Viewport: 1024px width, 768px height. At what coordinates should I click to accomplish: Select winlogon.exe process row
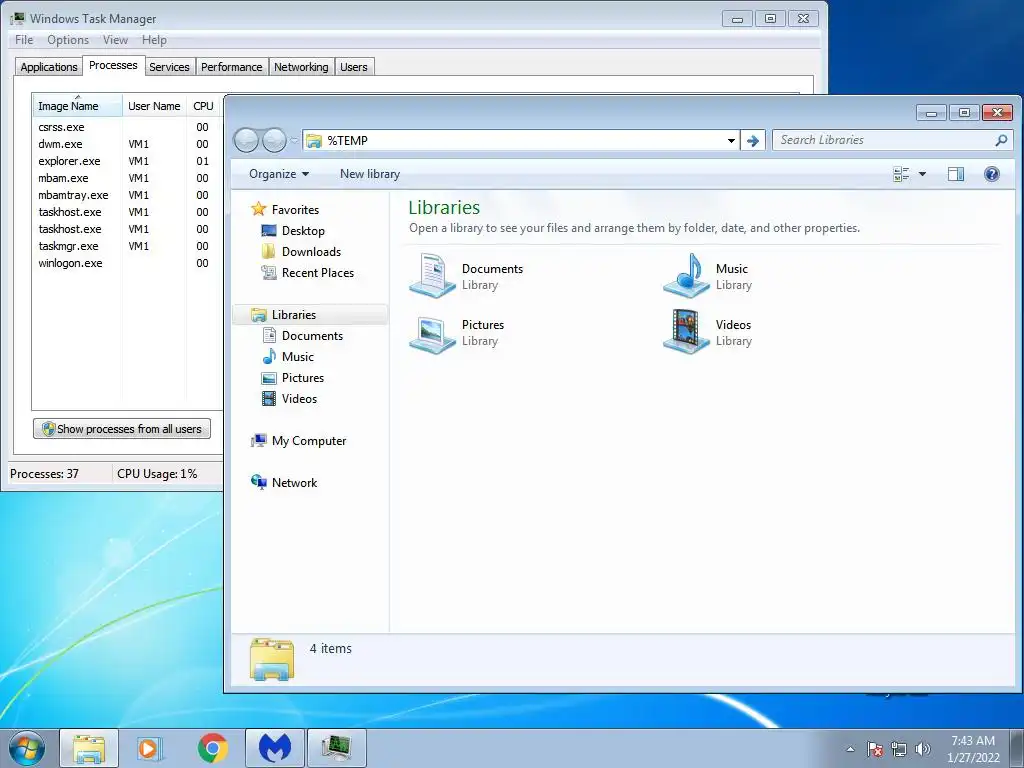pos(128,263)
